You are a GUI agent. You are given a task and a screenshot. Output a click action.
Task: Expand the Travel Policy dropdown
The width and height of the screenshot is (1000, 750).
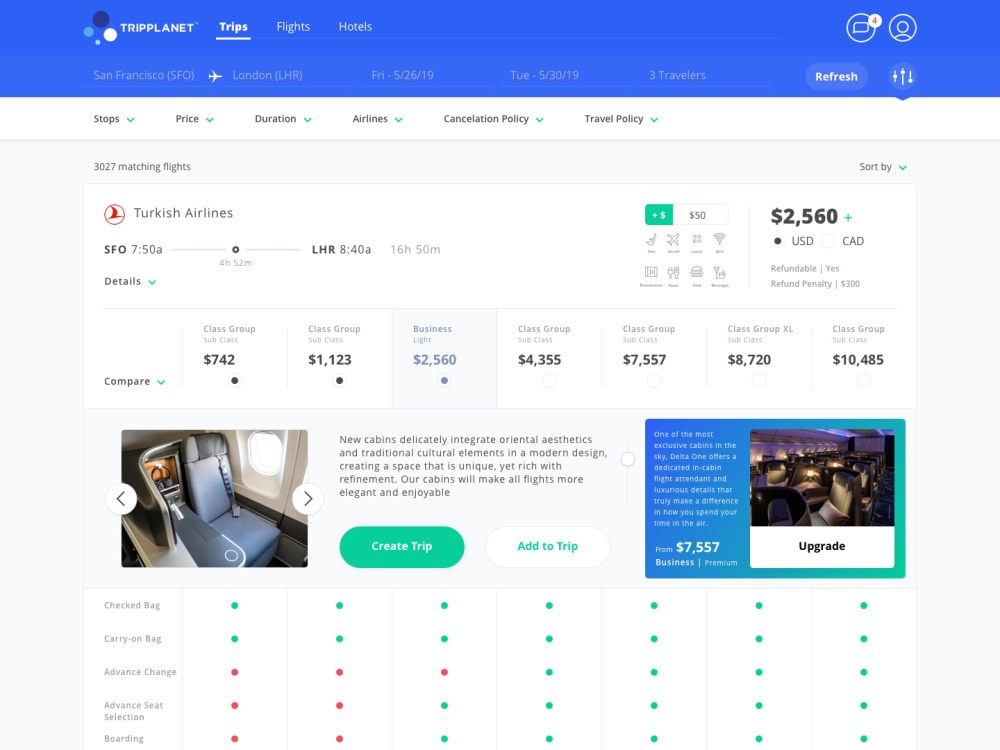click(621, 119)
